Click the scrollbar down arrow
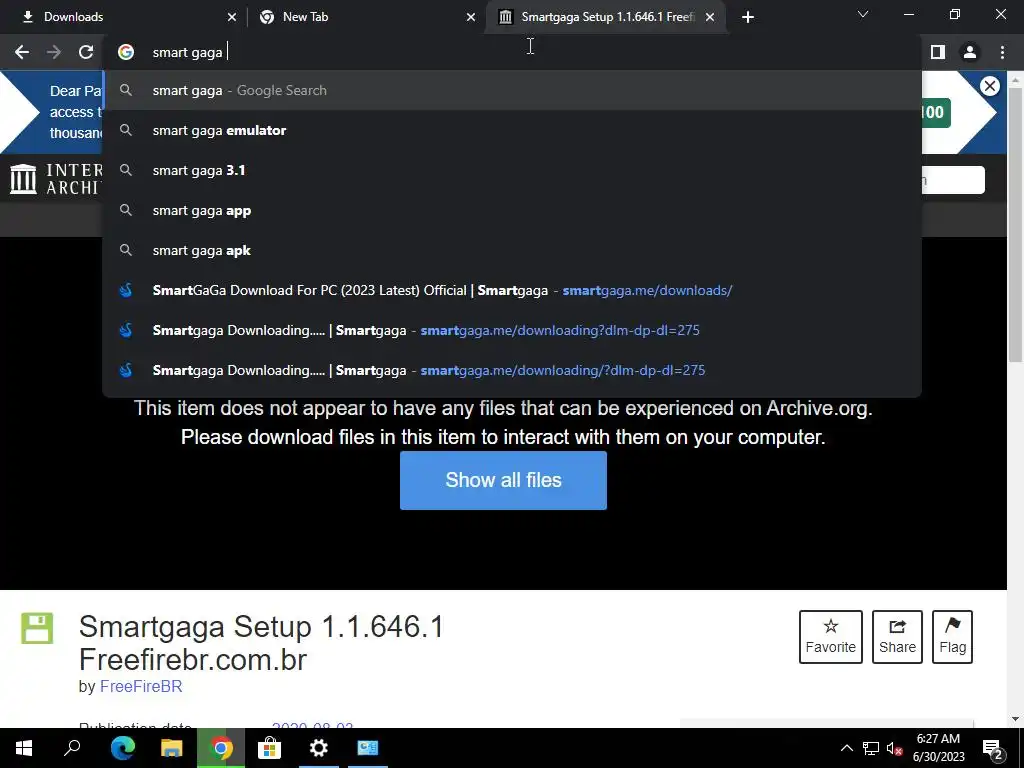1024x768 pixels. coord(1016,719)
